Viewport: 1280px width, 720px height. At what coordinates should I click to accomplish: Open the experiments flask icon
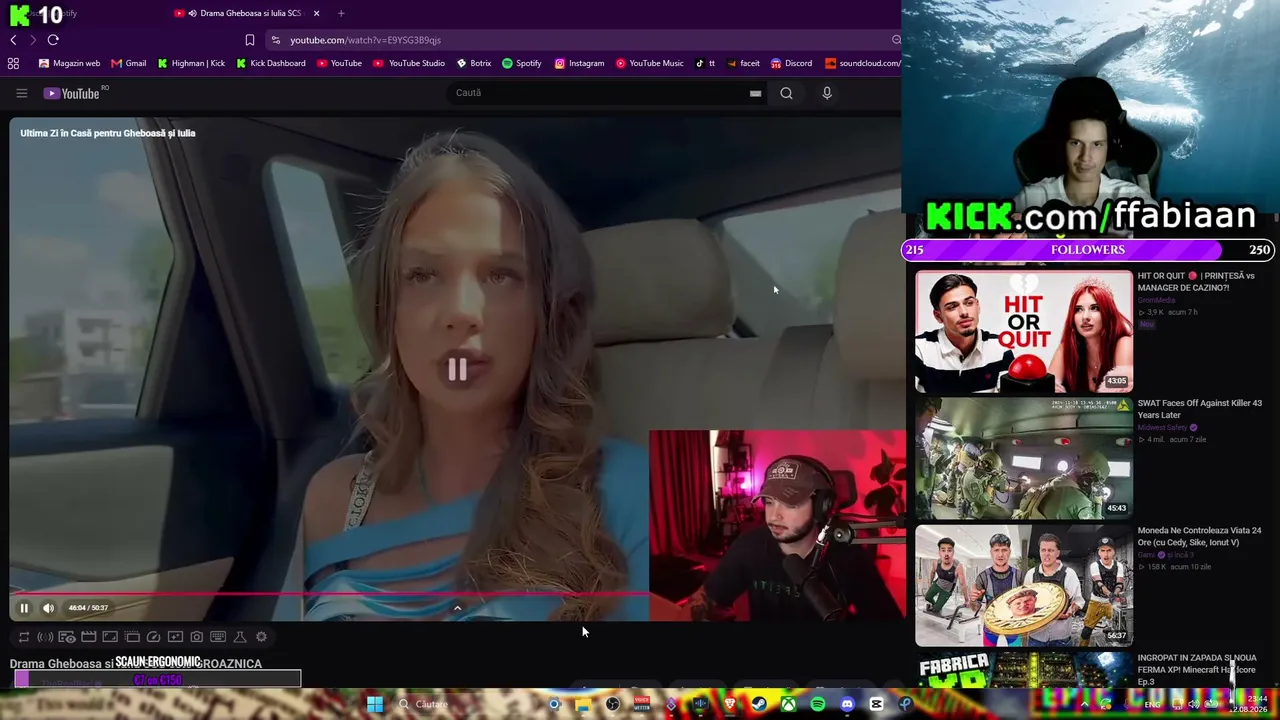[x=240, y=637]
